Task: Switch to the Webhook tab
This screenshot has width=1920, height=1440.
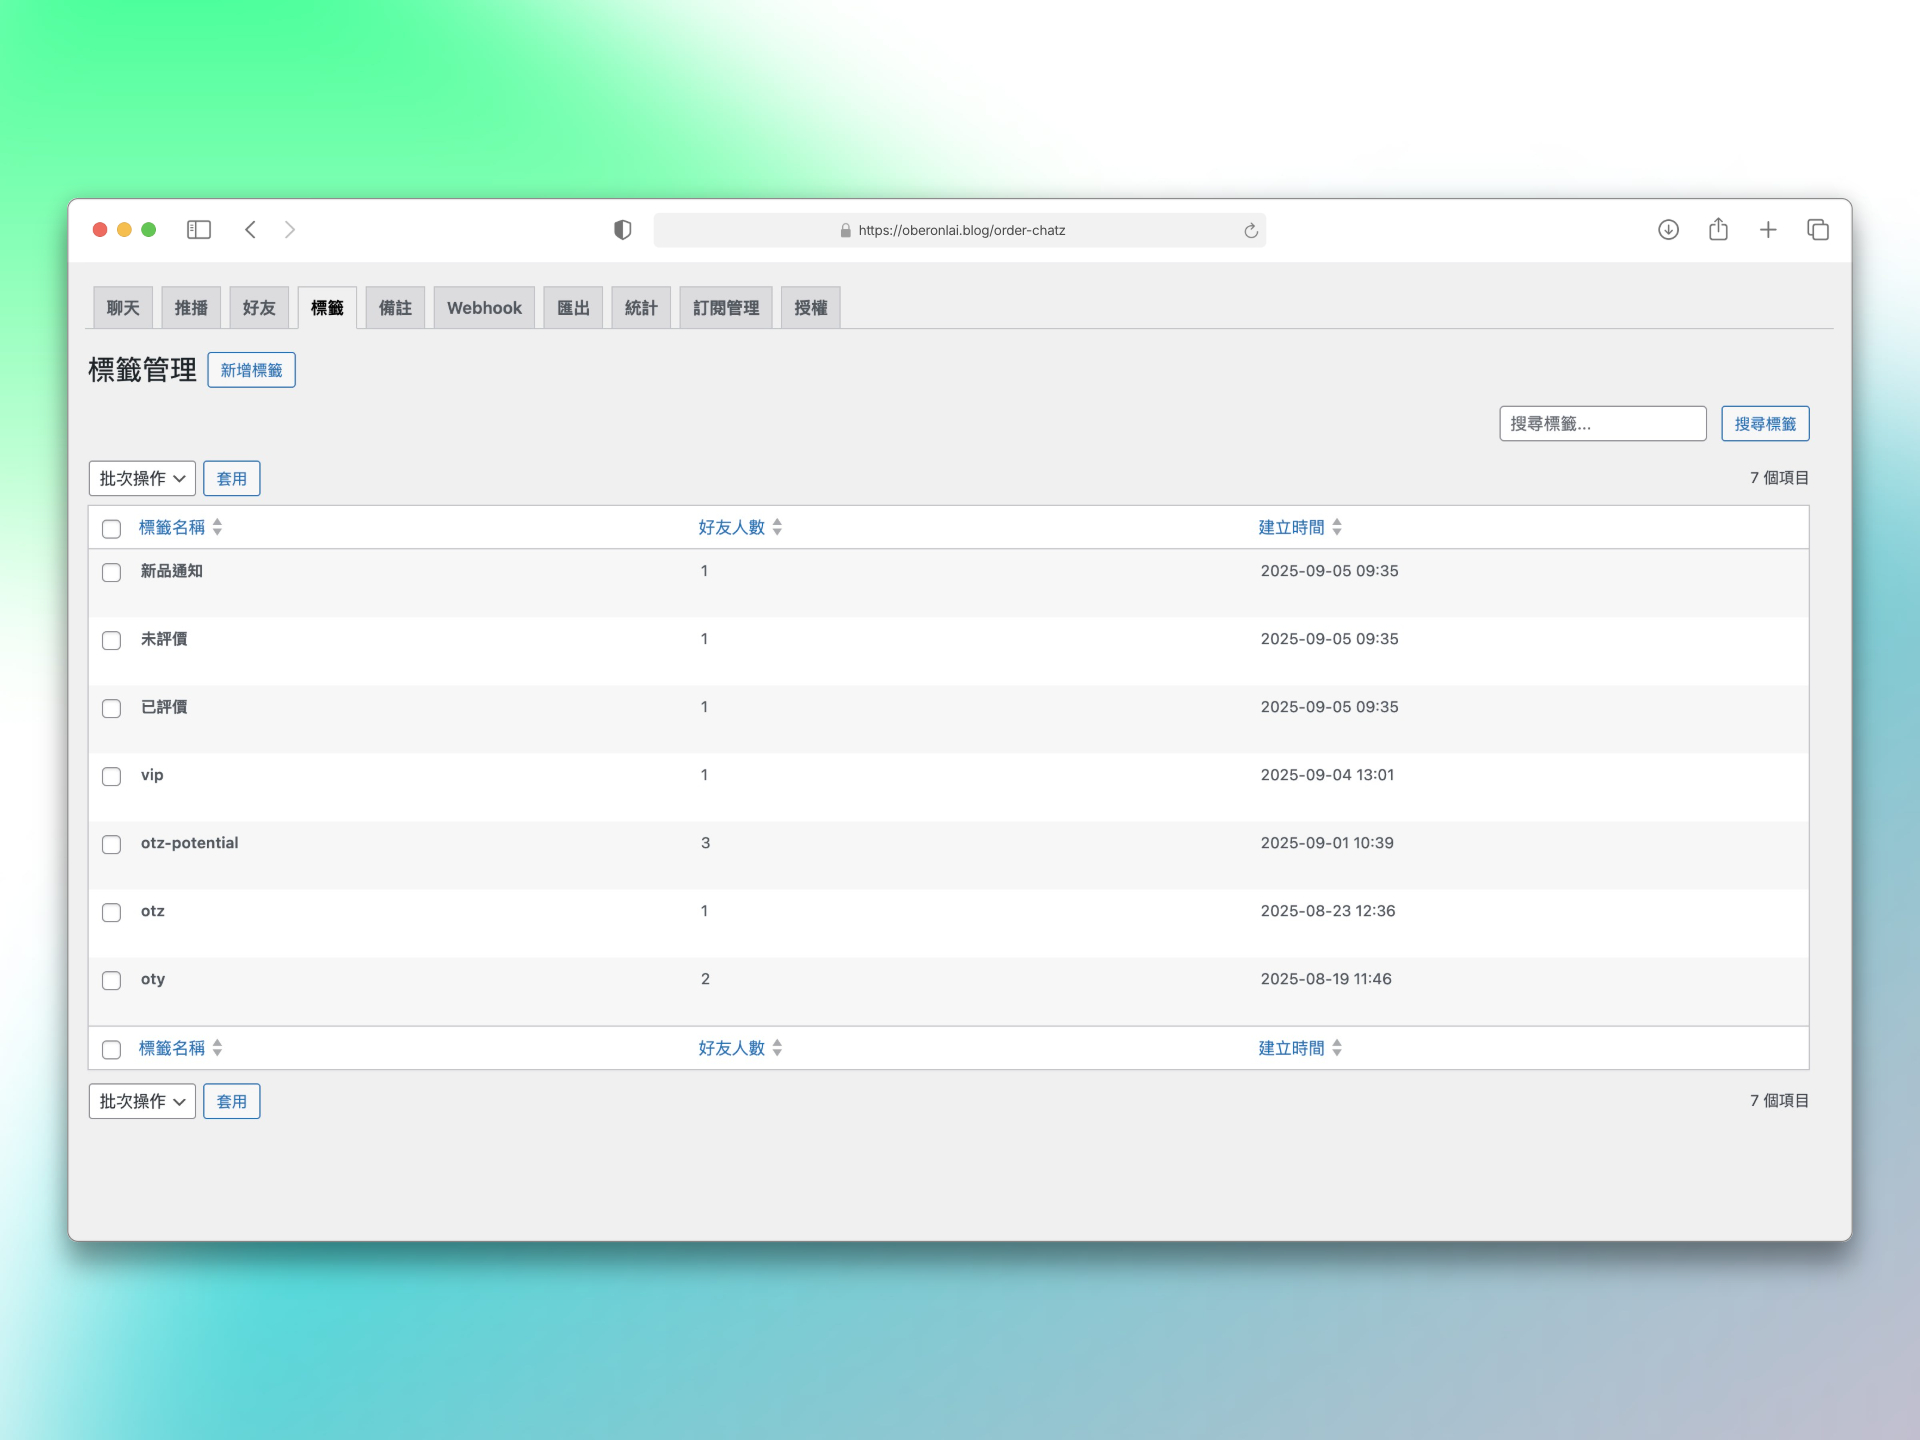Action: point(484,308)
